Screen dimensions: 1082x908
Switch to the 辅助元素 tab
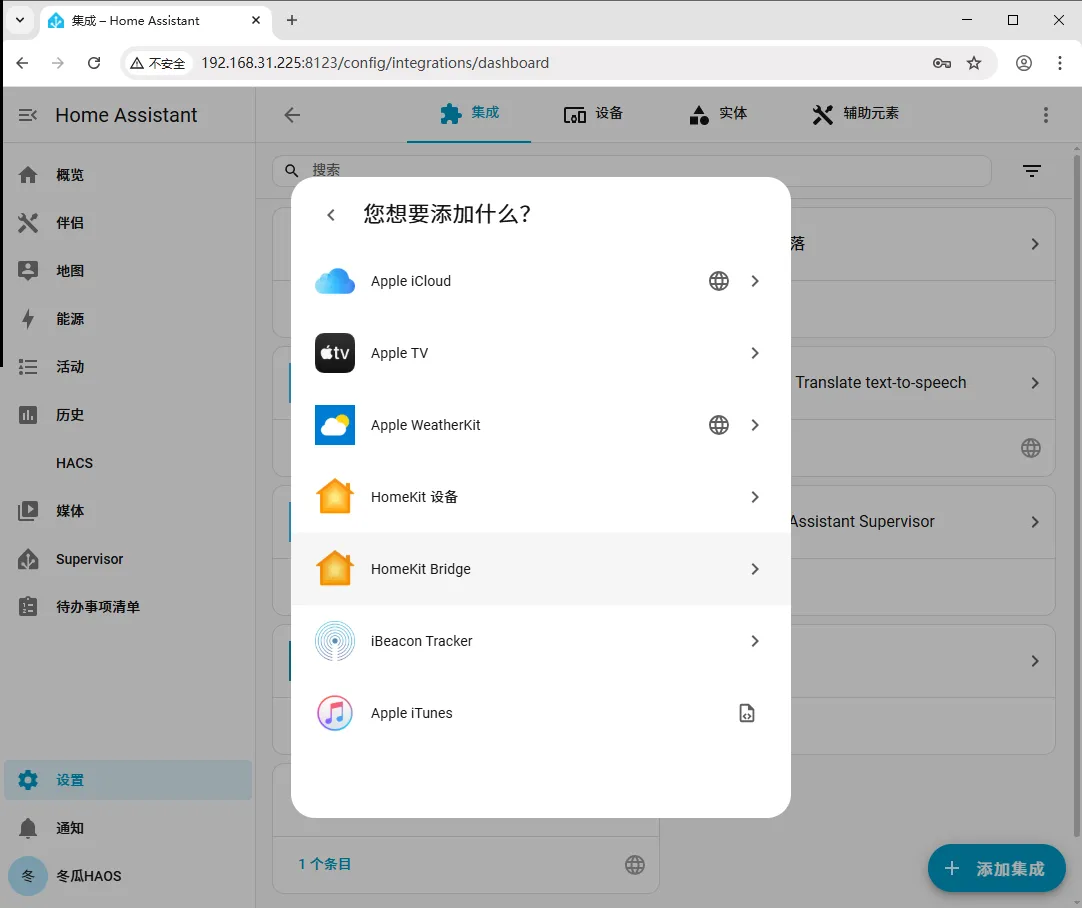point(856,114)
